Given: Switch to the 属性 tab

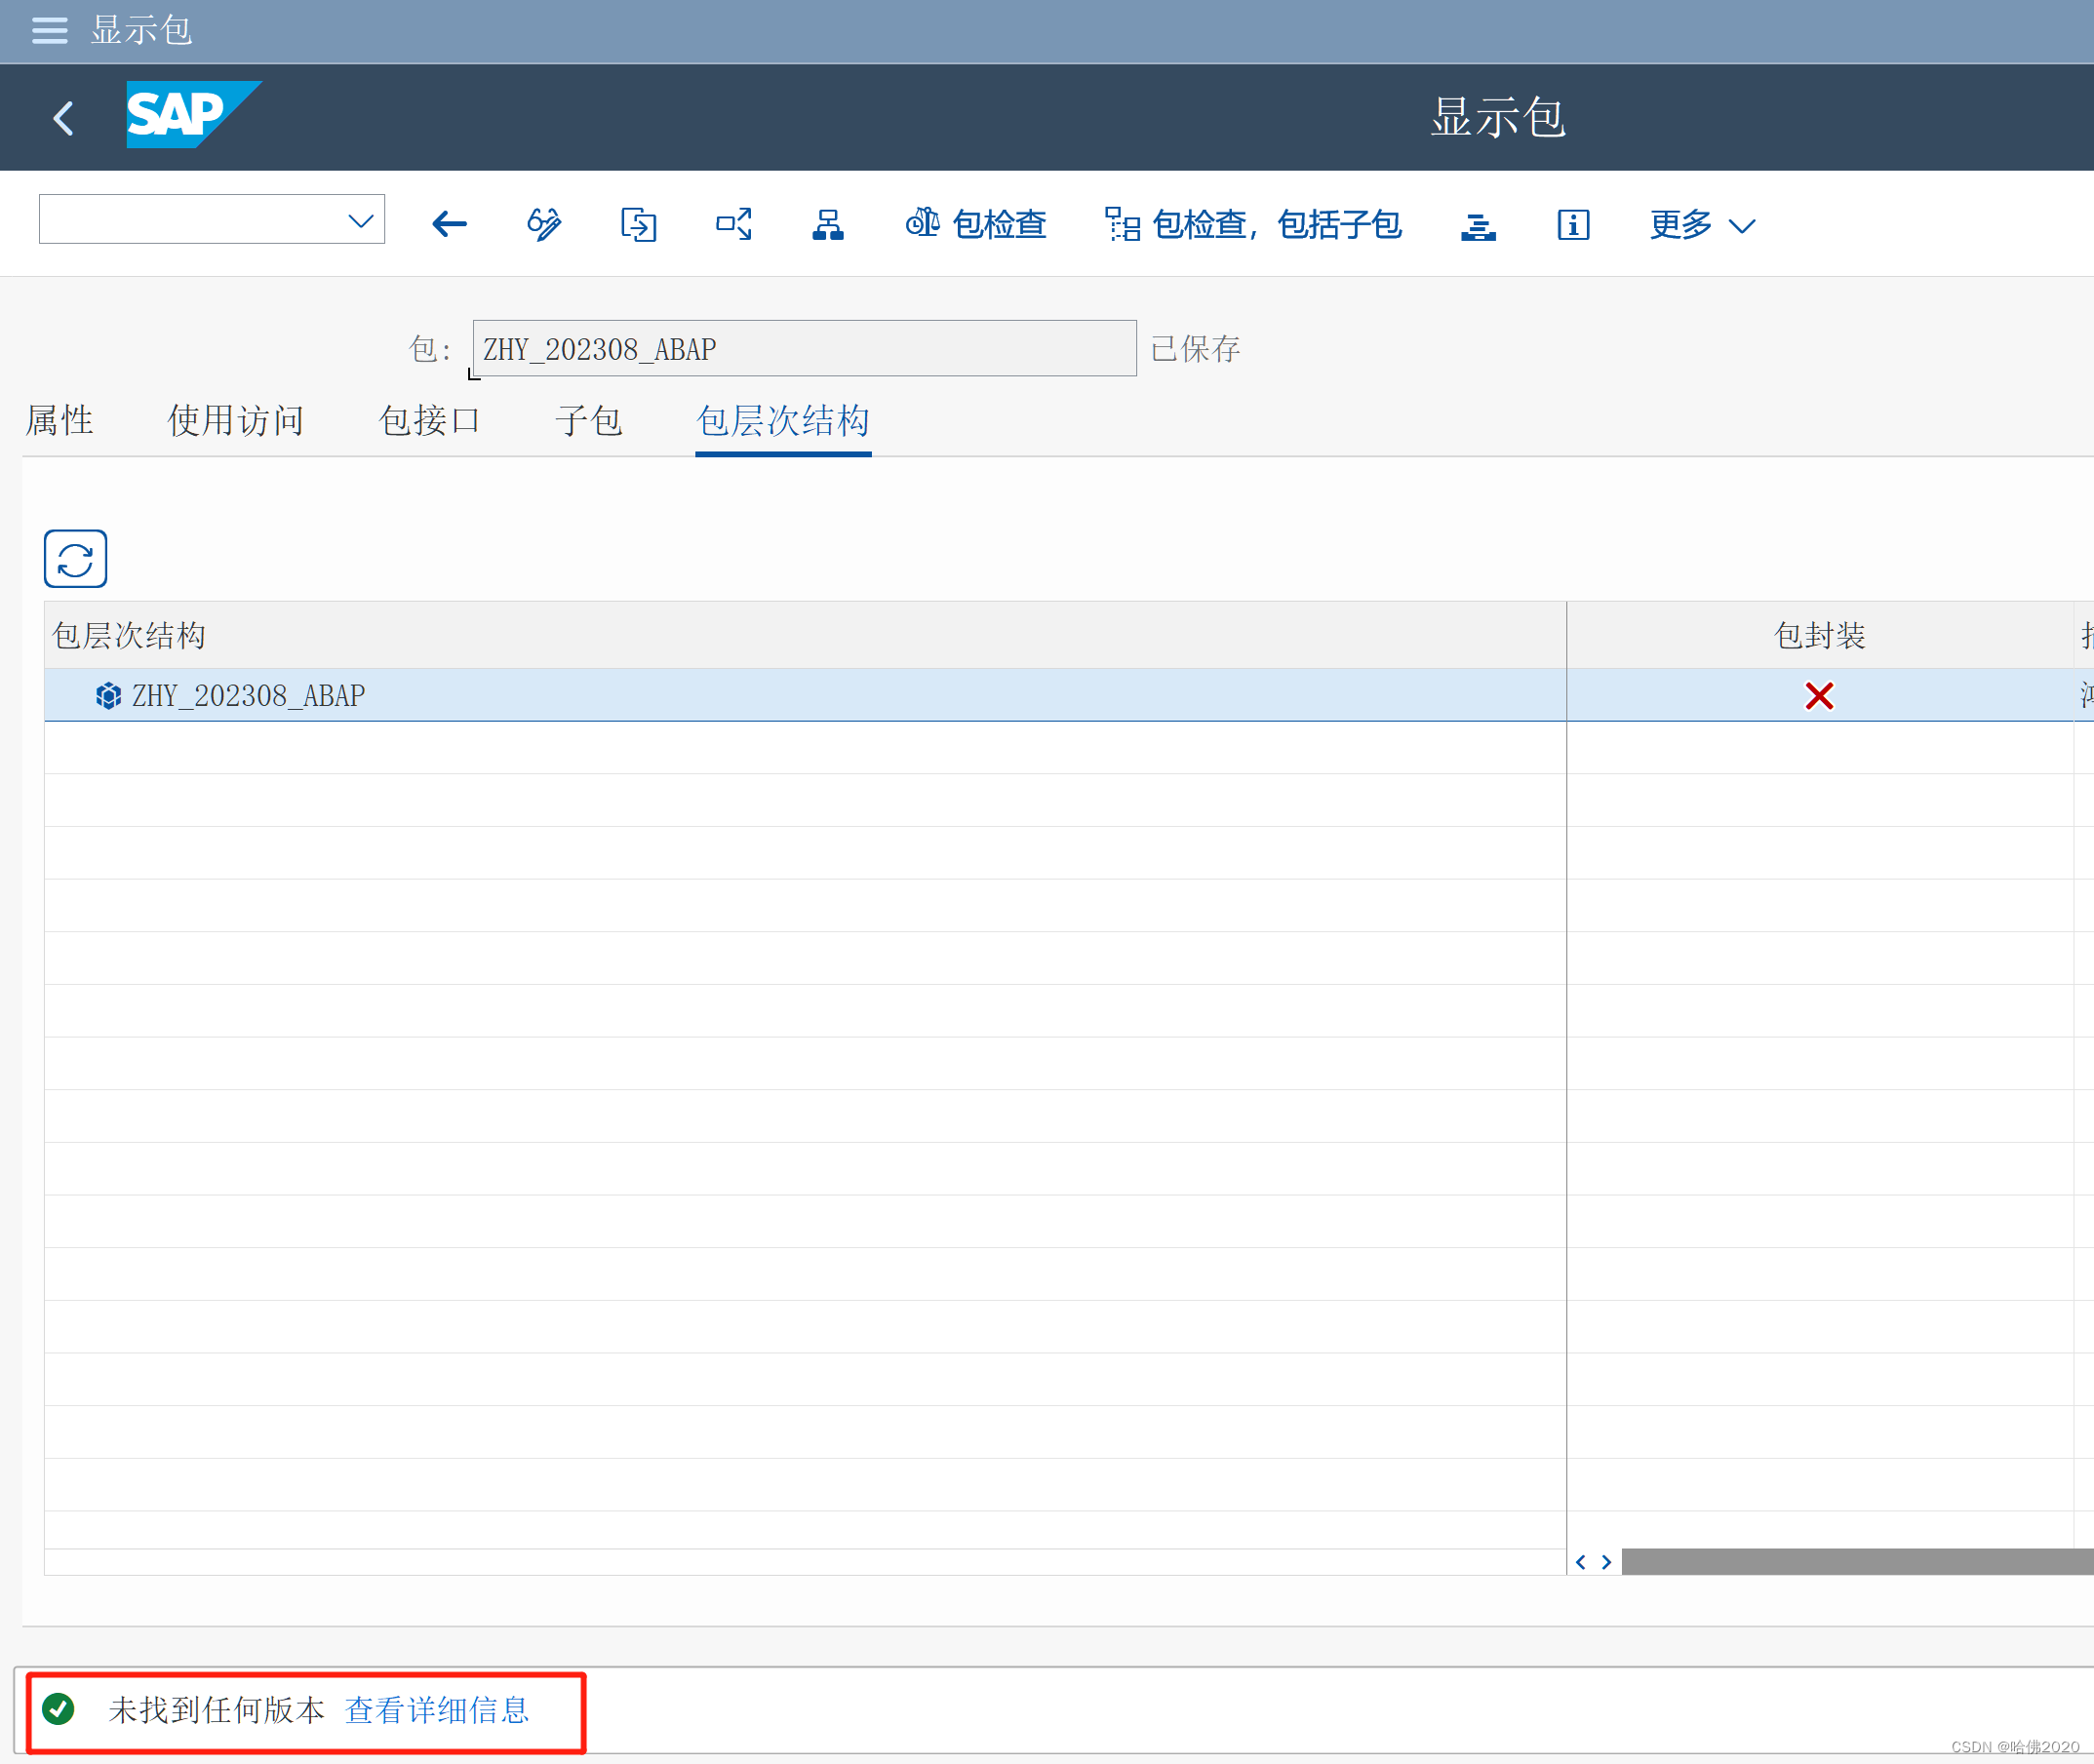Looking at the screenshot, I should [x=60, y=421].
